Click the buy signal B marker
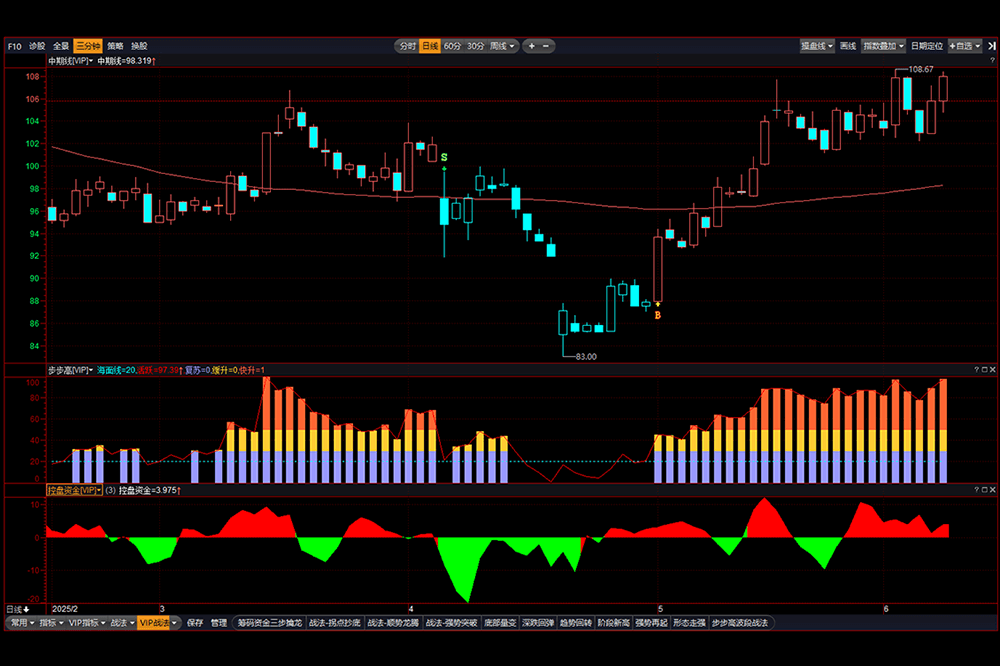Image resolution: width=1000 pixels, height=666 pixels. (657, 315)
